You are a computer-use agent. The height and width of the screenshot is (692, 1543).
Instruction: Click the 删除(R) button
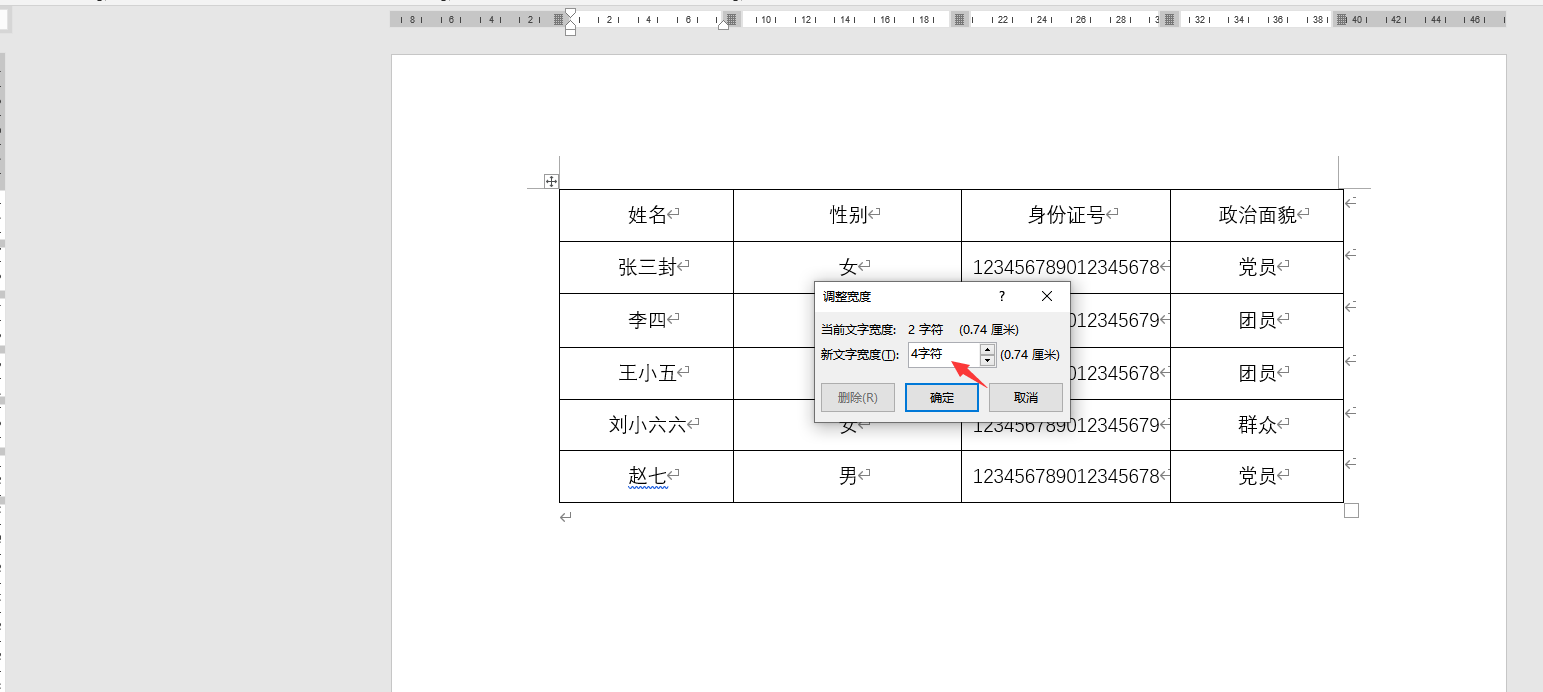858,397
